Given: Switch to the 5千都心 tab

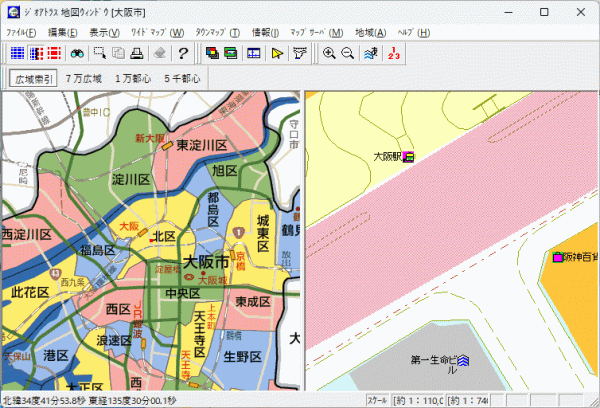Looking at the screenshot, I should pyautogui.click(x=181, y=78).
